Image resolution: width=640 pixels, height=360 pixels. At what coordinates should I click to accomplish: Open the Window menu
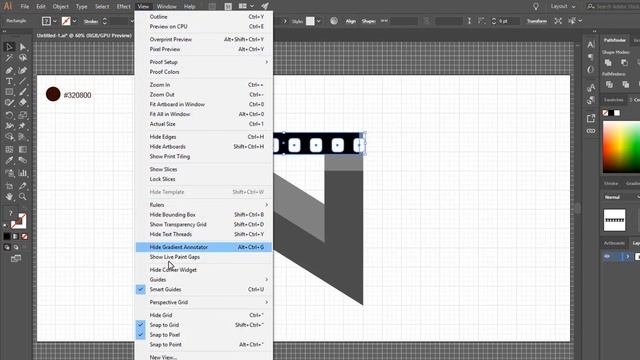click(x=167, y=7)
